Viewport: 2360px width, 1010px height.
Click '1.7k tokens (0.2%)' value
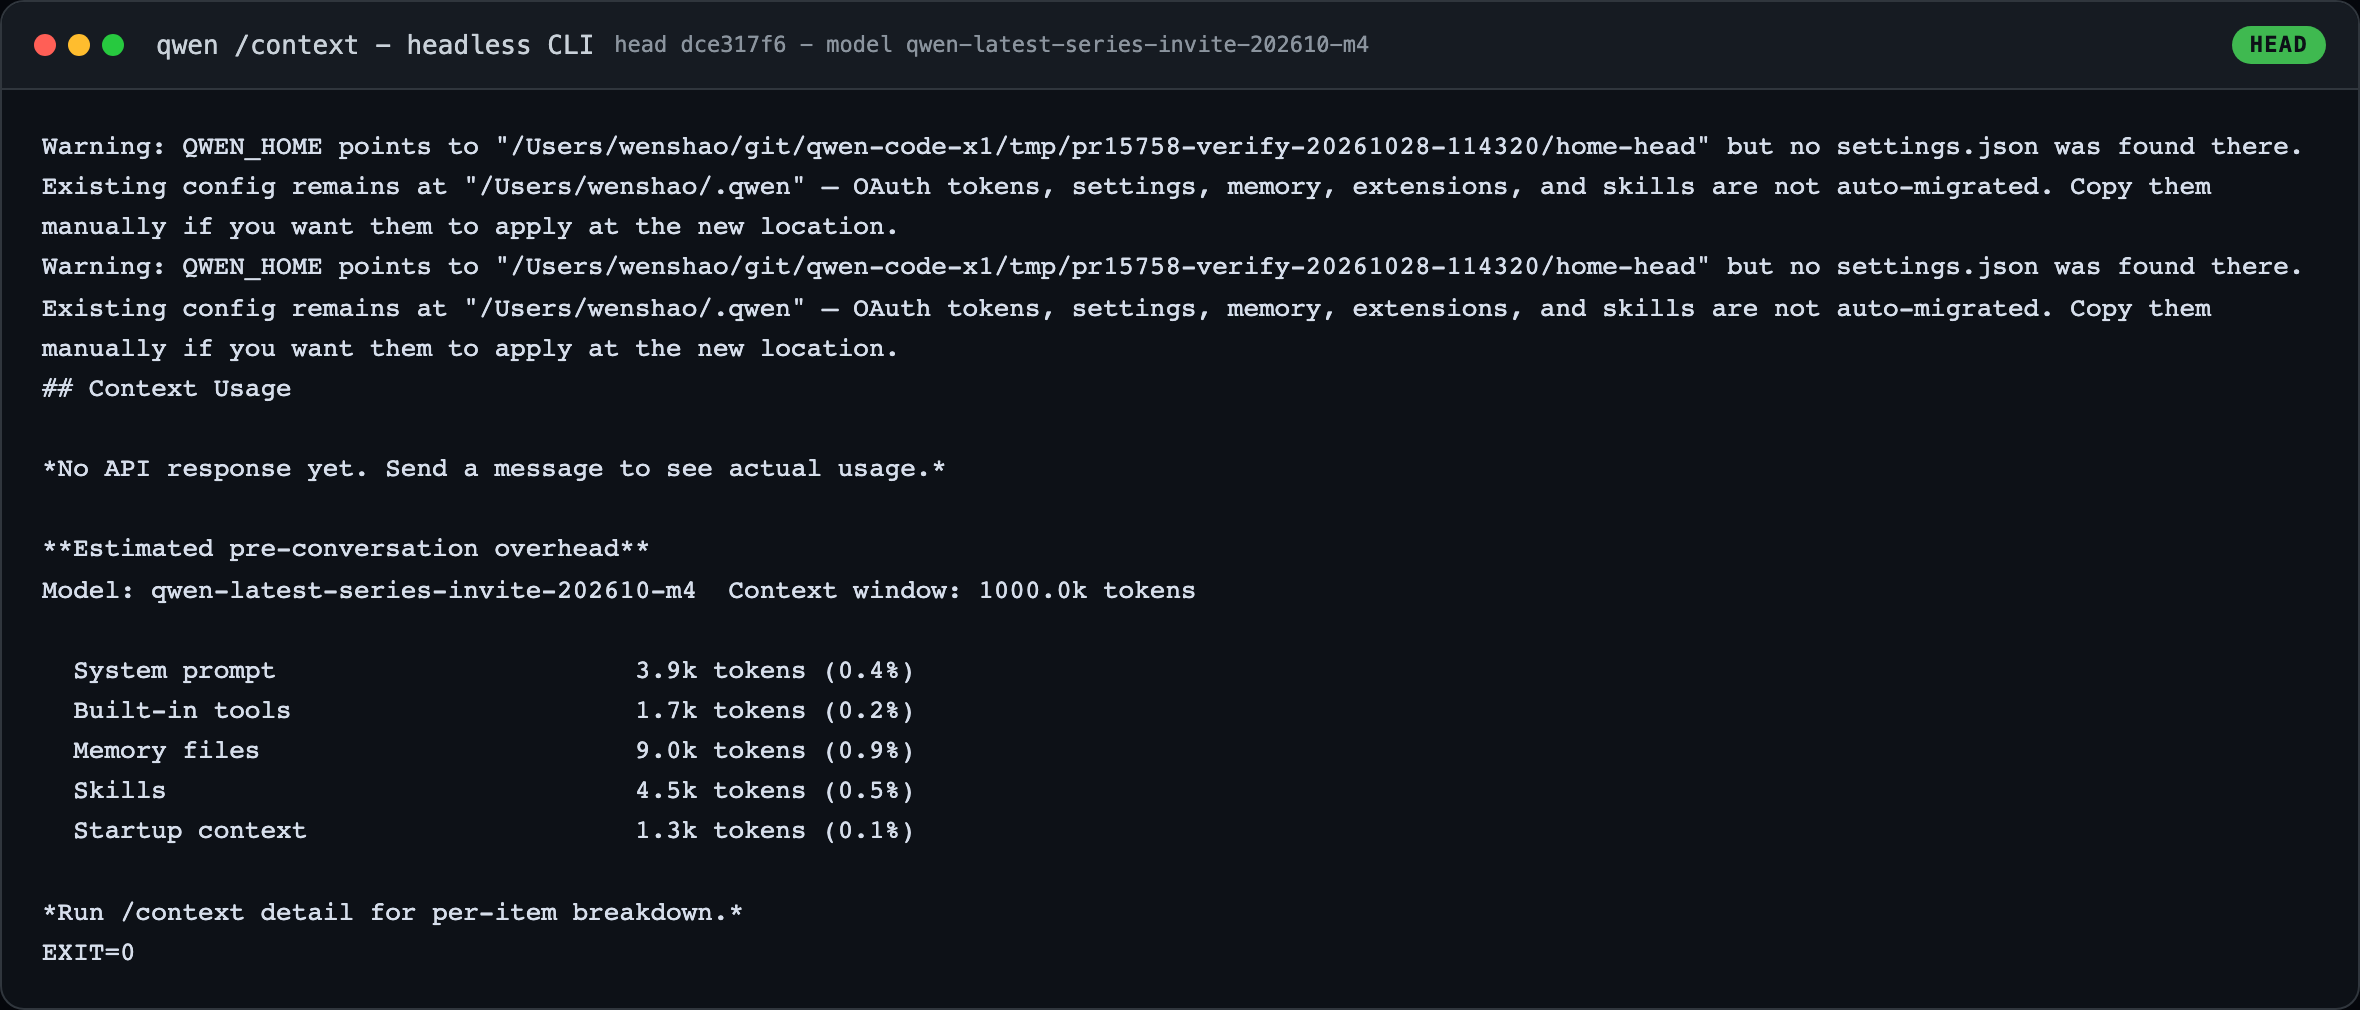[x=775, y=711]
